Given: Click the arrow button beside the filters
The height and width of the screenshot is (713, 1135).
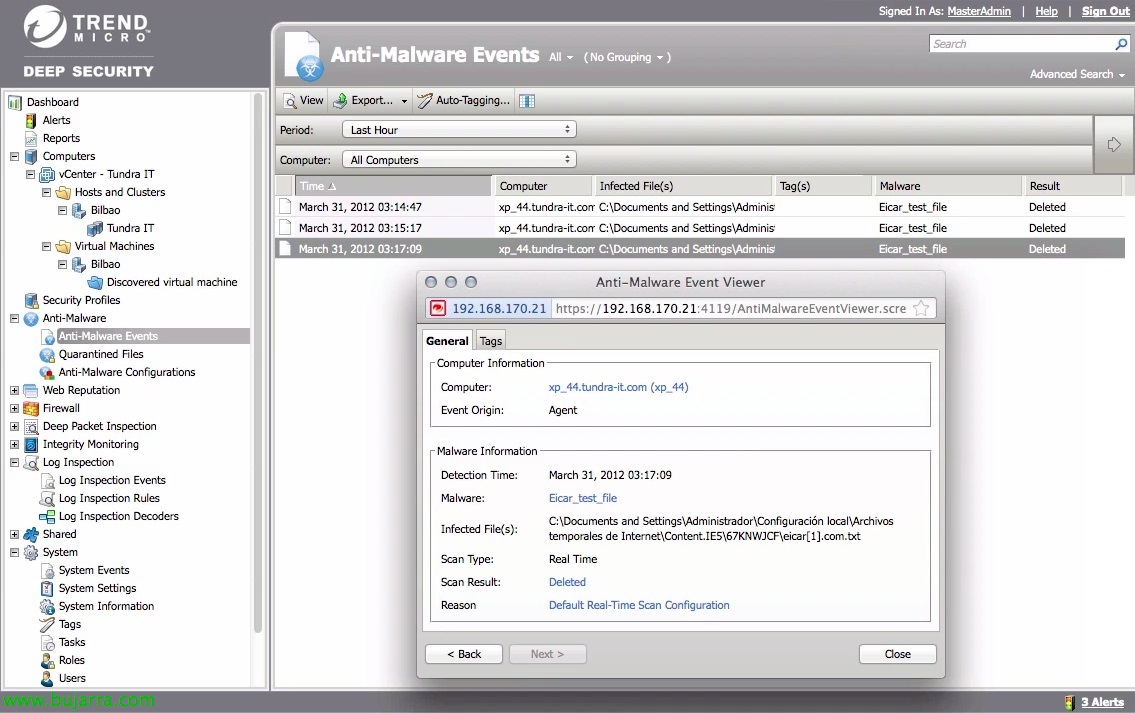Looking at the screenshot, I should (x=1113, y=145).
